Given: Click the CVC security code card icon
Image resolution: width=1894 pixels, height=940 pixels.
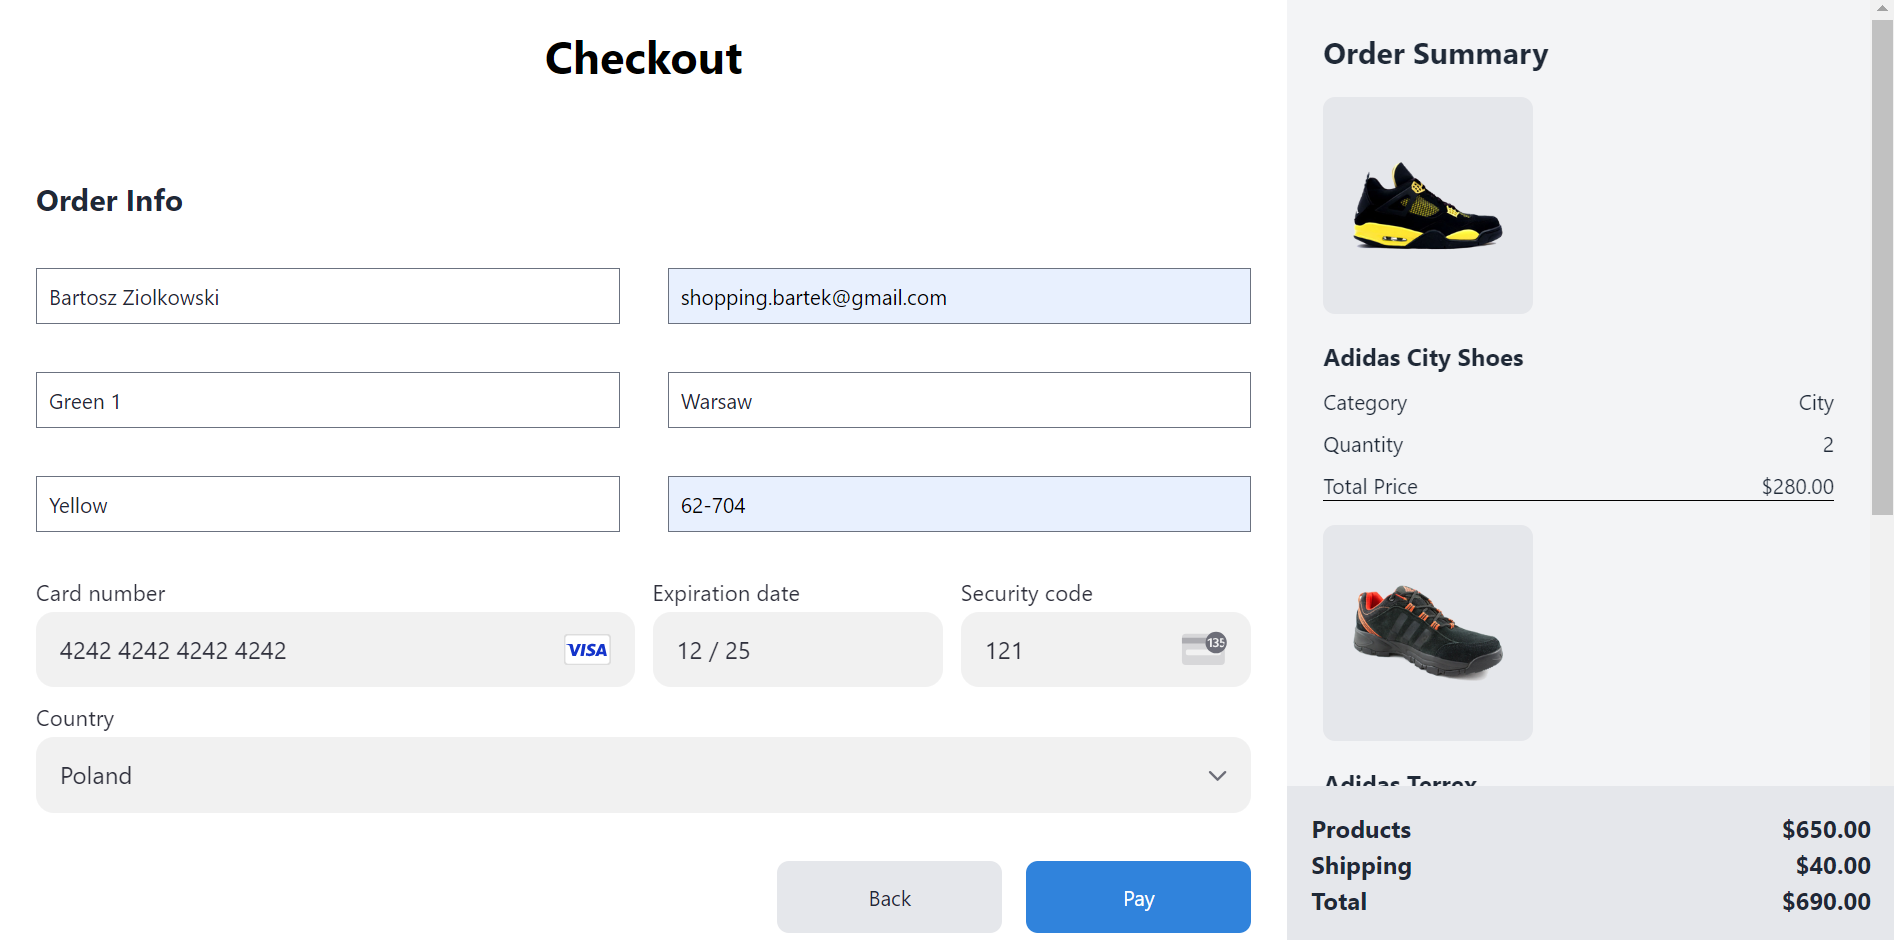Looking at the screenshot, I should [1203, 648].
